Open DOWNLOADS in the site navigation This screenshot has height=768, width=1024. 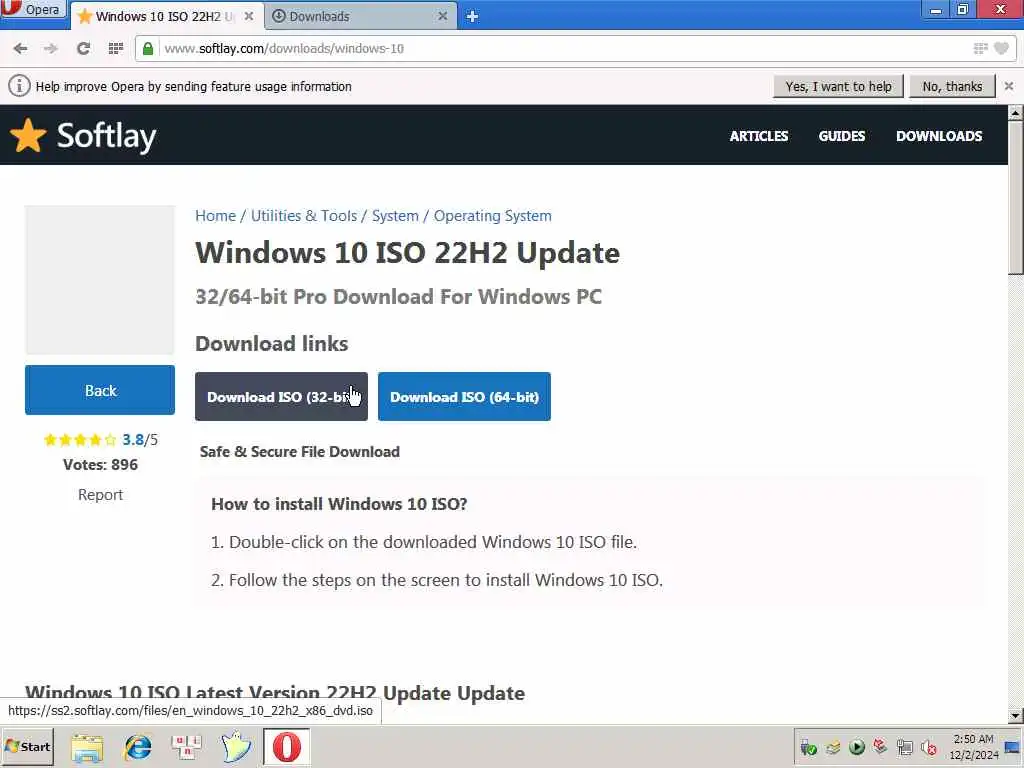[x=939, y=136]
